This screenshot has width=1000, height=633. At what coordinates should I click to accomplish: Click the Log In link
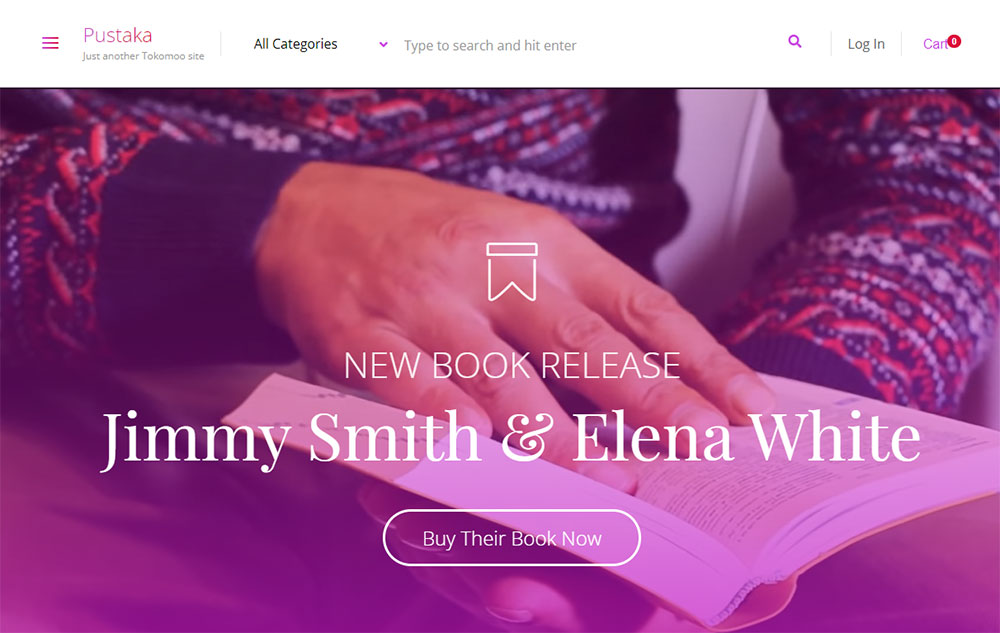pyautogui.click(x=866, y=44)
